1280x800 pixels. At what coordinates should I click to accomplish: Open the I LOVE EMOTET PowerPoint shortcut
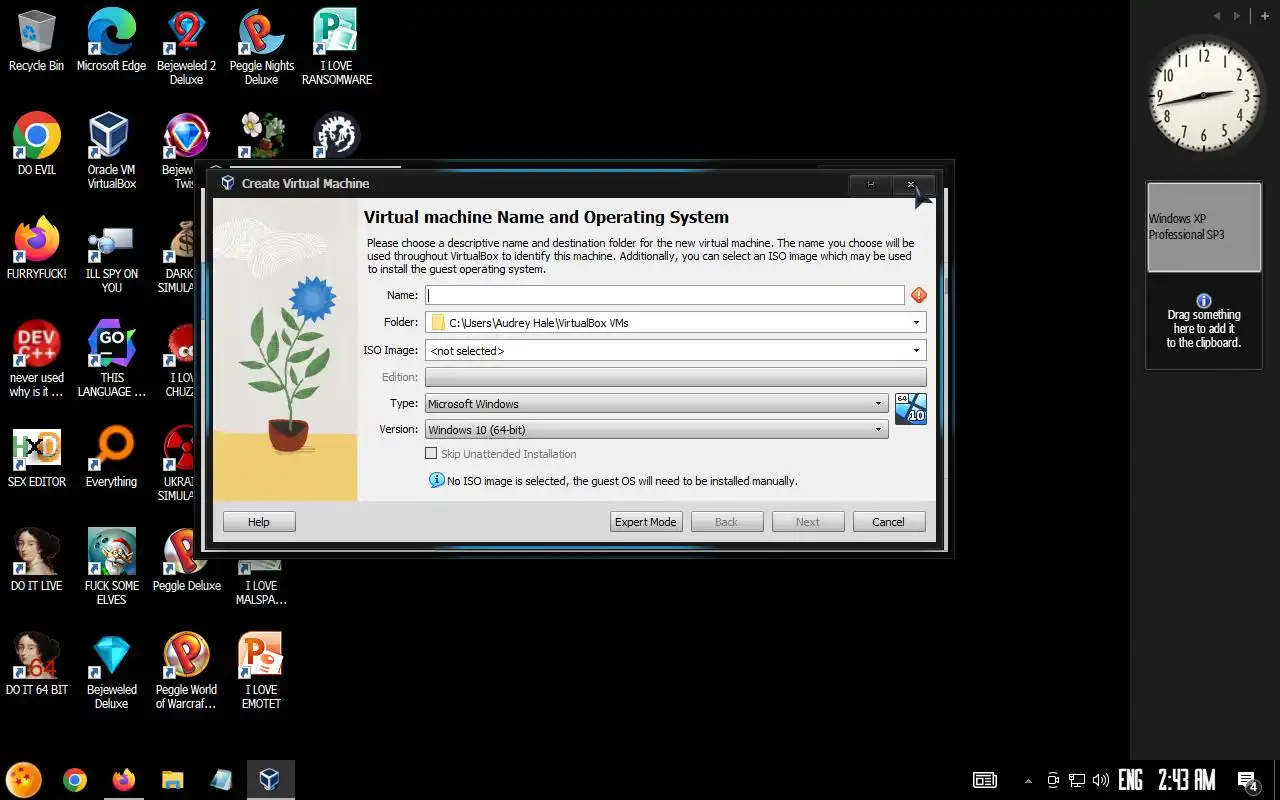(x=261, y=671)
